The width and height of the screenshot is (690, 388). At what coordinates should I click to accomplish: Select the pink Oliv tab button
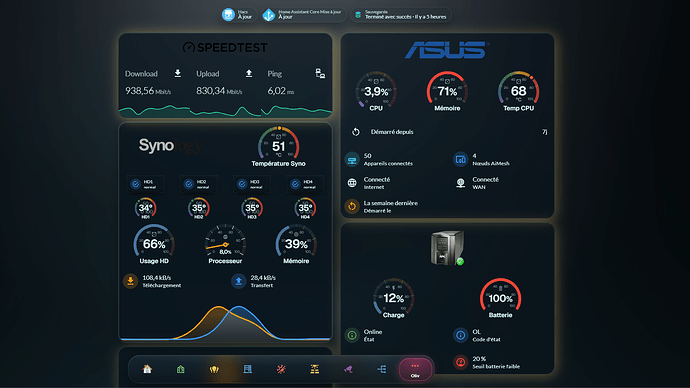coord(415,369)
